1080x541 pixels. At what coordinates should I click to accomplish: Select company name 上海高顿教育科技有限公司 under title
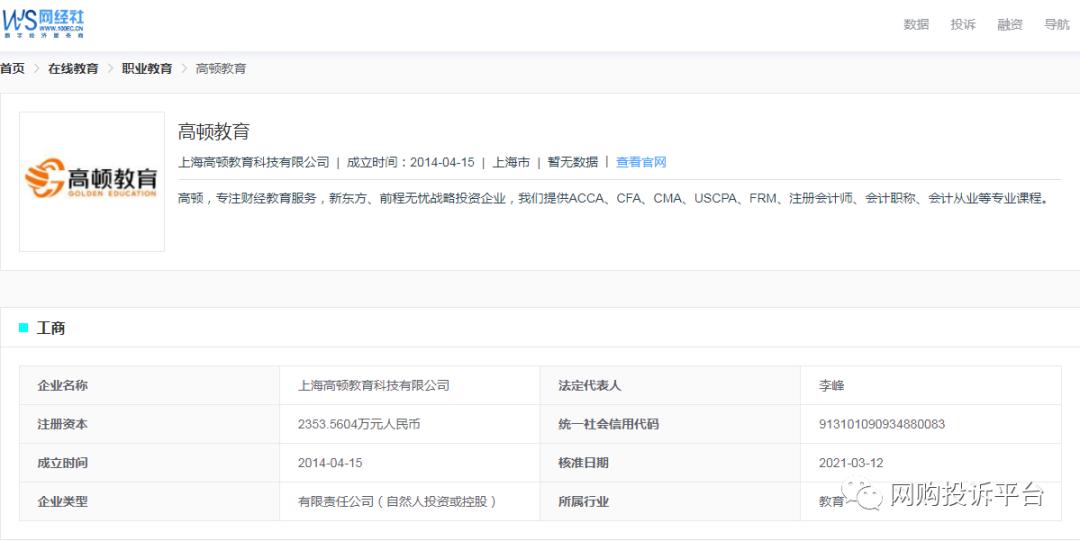[253, 163]
